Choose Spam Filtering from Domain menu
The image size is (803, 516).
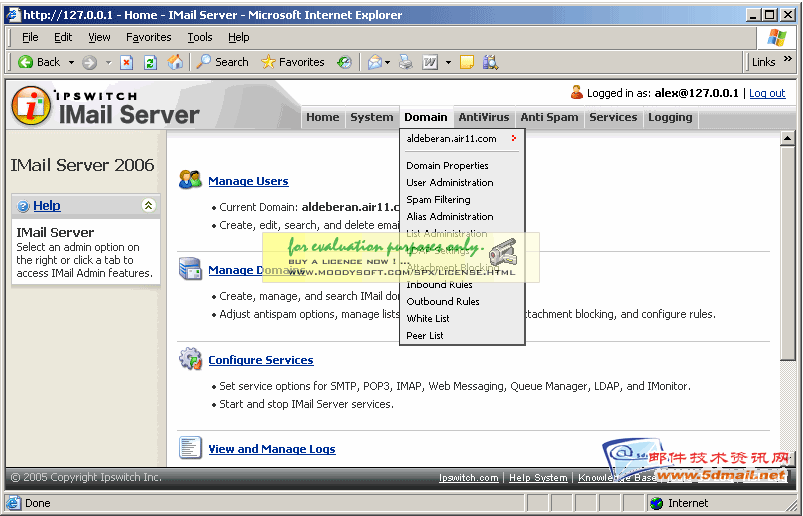tap(438, 200)
